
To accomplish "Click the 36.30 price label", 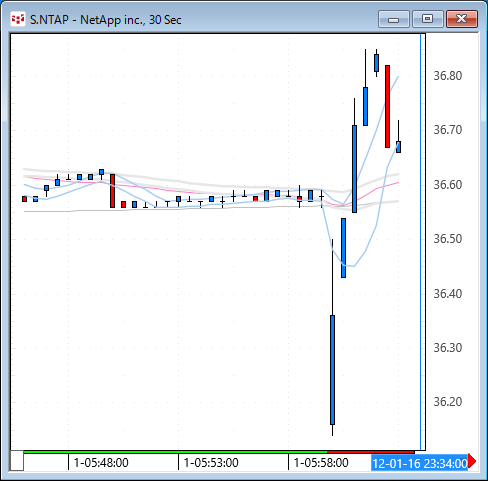I will (448, 348).
